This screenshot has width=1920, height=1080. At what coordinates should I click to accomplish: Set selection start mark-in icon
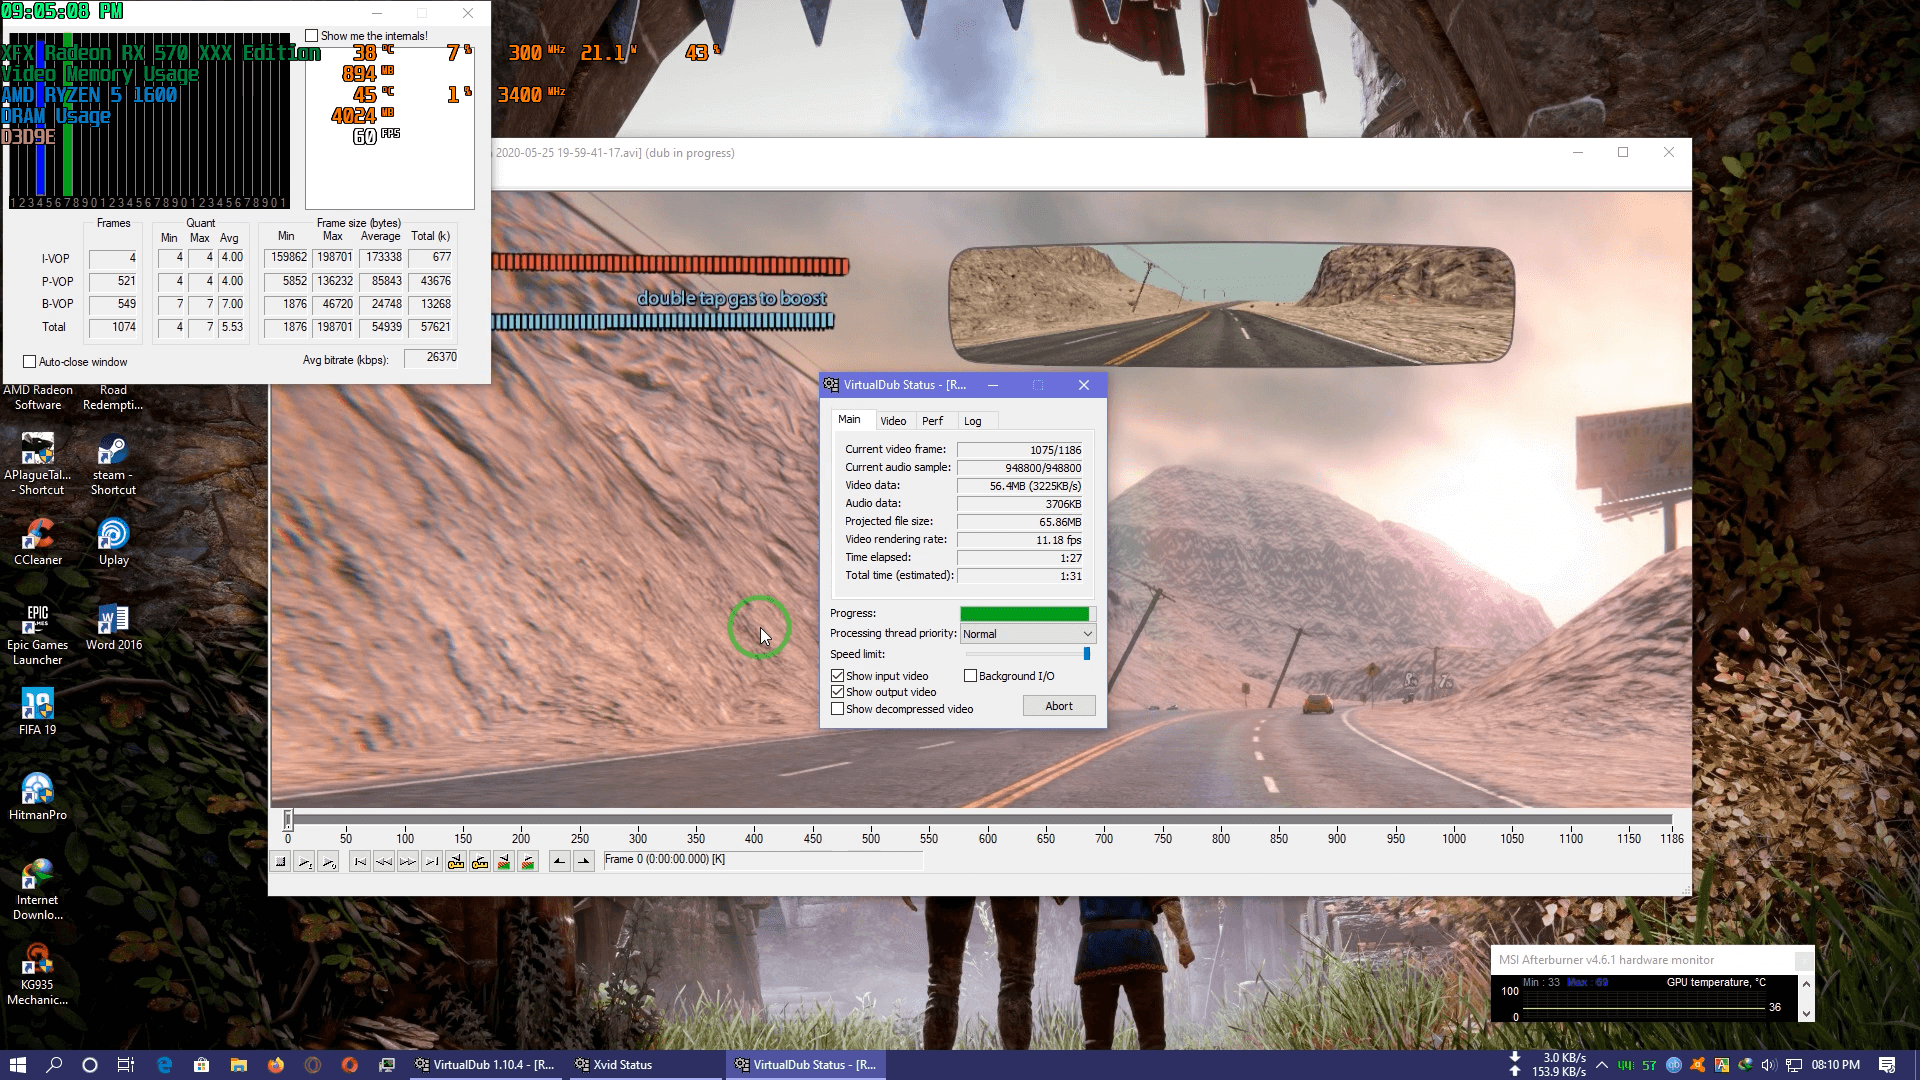(x=560, y=861)
